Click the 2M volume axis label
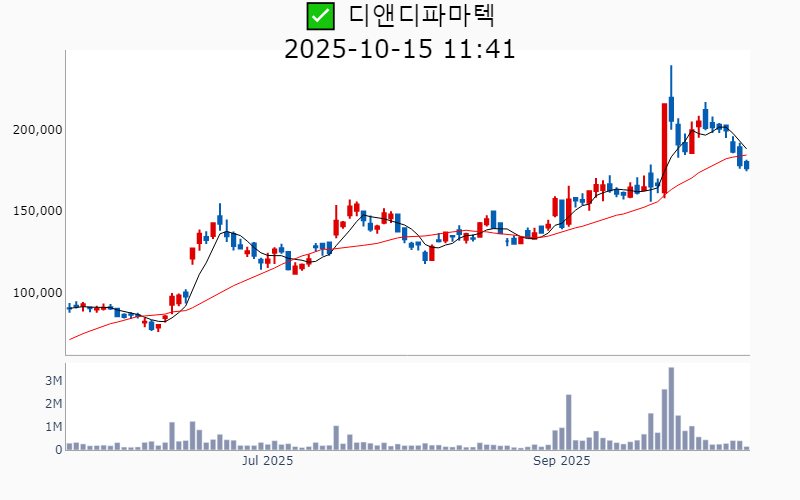 54,404
